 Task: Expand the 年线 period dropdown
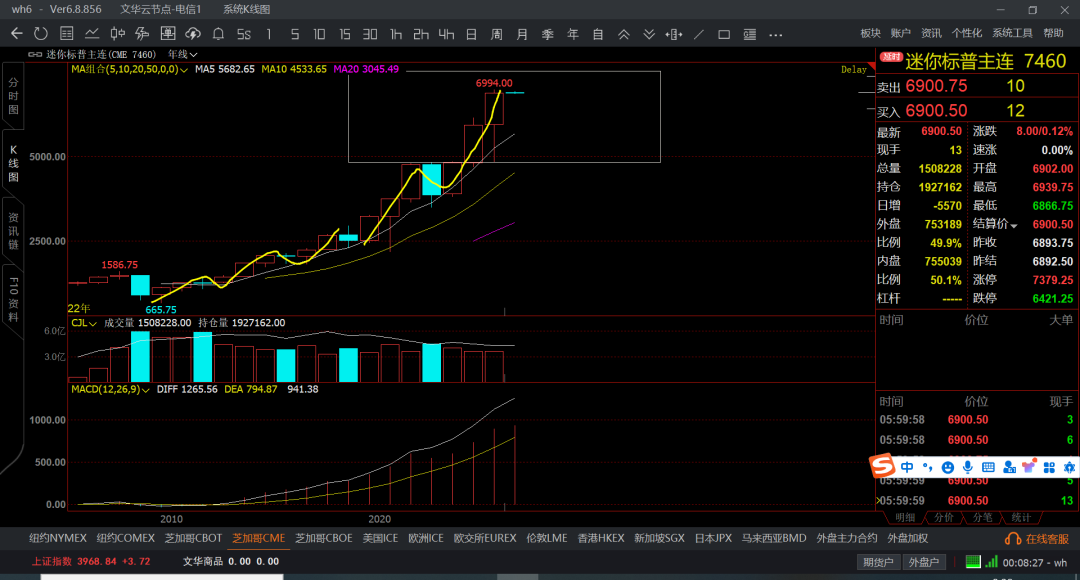(x=182, y=54)
